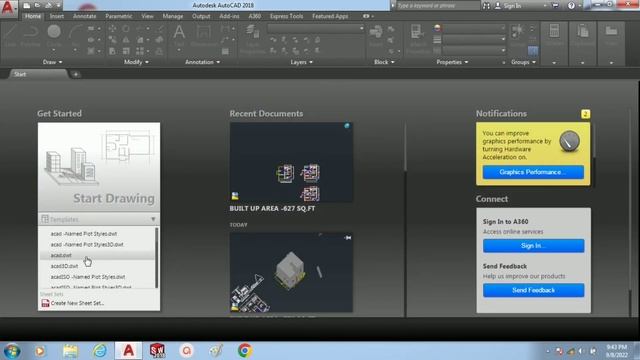Expand the Properties panel dropdown

[x=452, y=62]
